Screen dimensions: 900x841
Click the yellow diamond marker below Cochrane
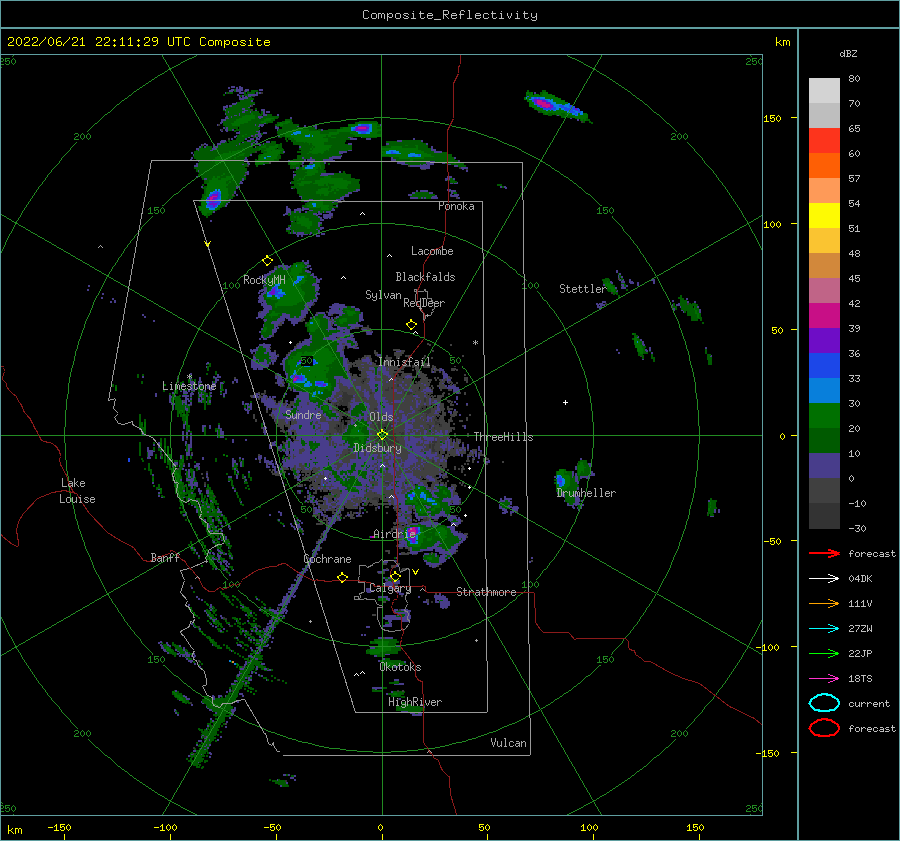[343, 577]
